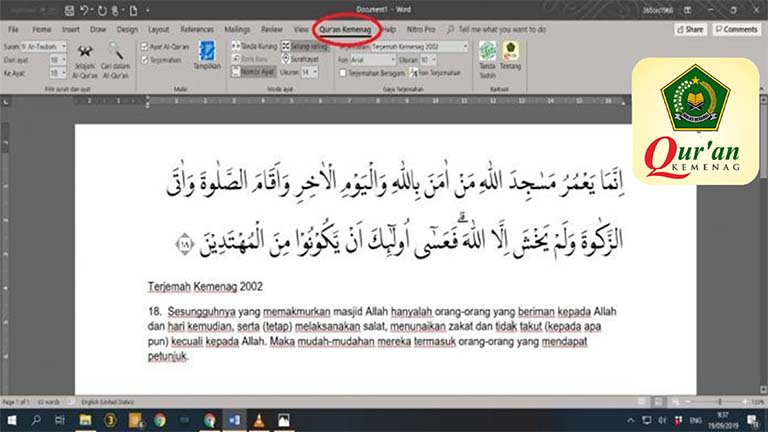Click volume icon in system tray

coord(662,420)
